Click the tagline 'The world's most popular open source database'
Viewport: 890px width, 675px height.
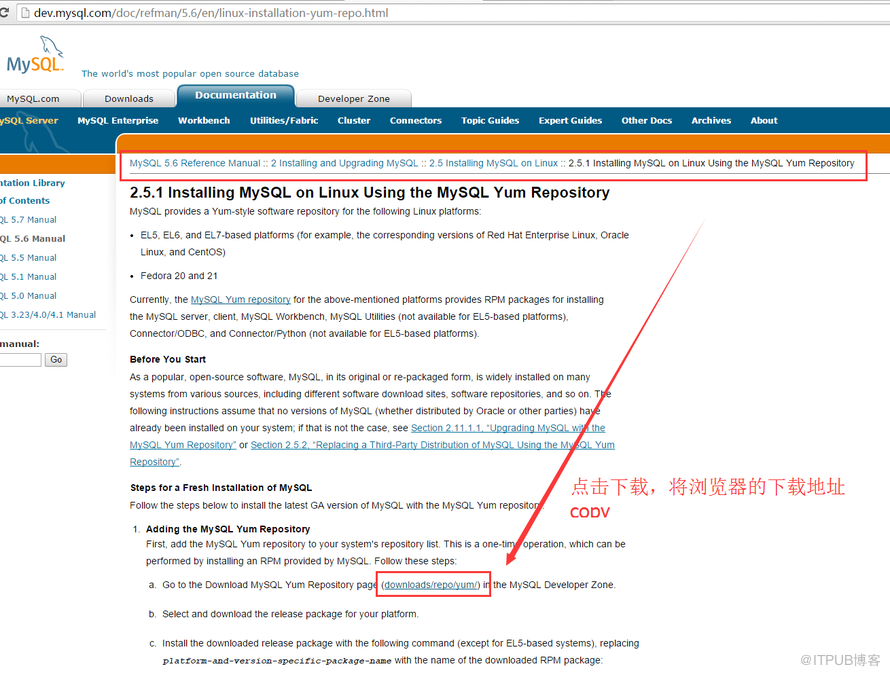point(190,73)
